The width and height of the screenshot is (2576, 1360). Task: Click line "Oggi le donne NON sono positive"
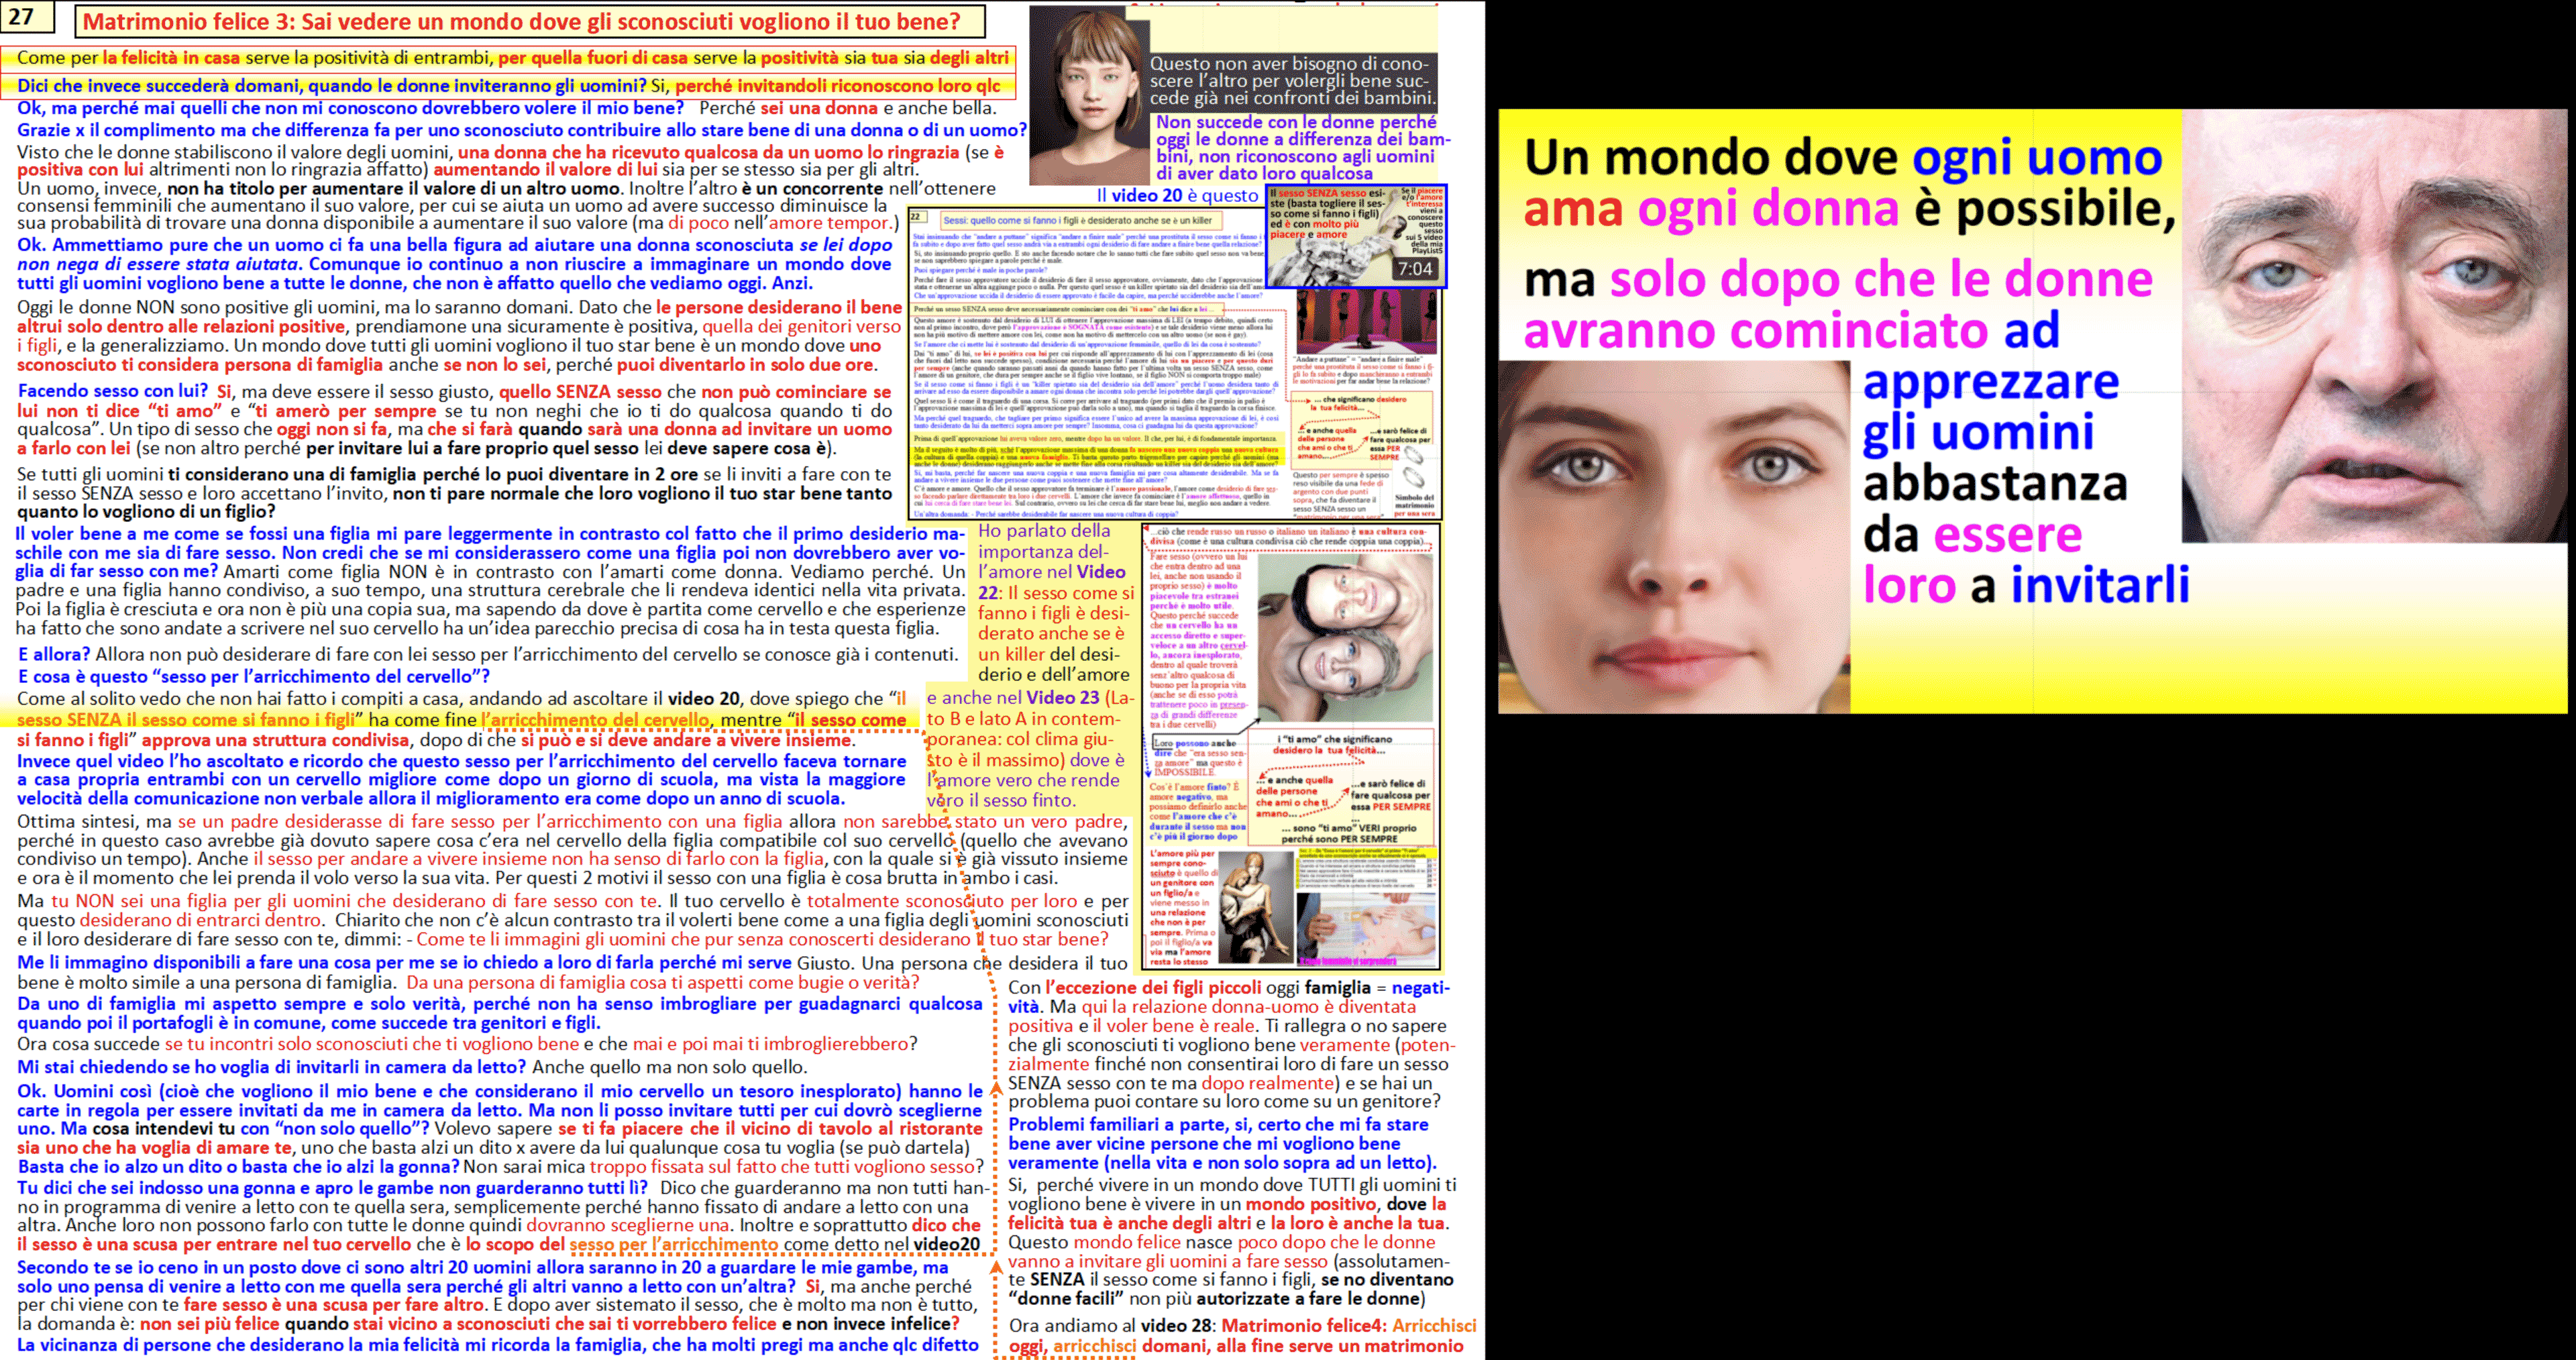[459, 307]
